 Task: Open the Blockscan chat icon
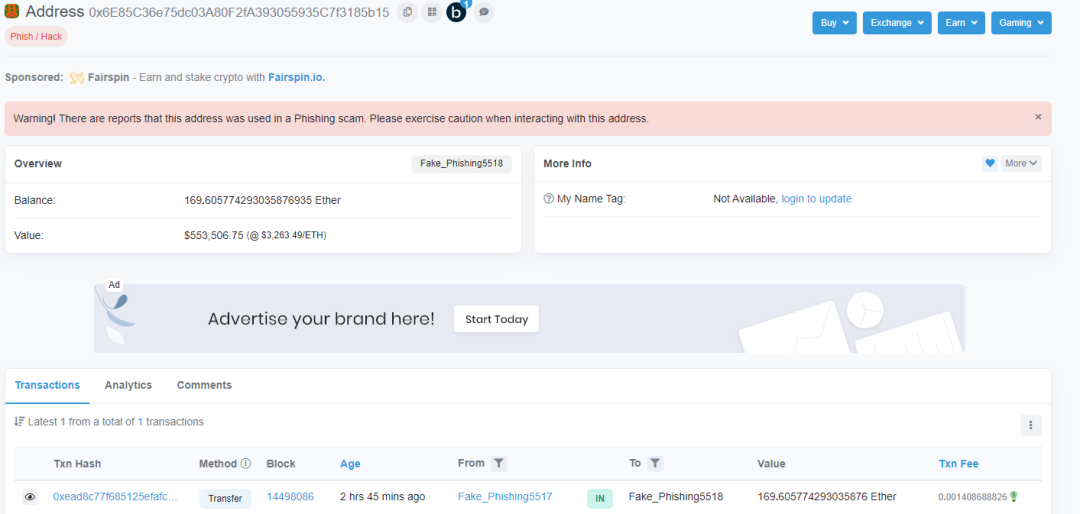pos(457,12)
